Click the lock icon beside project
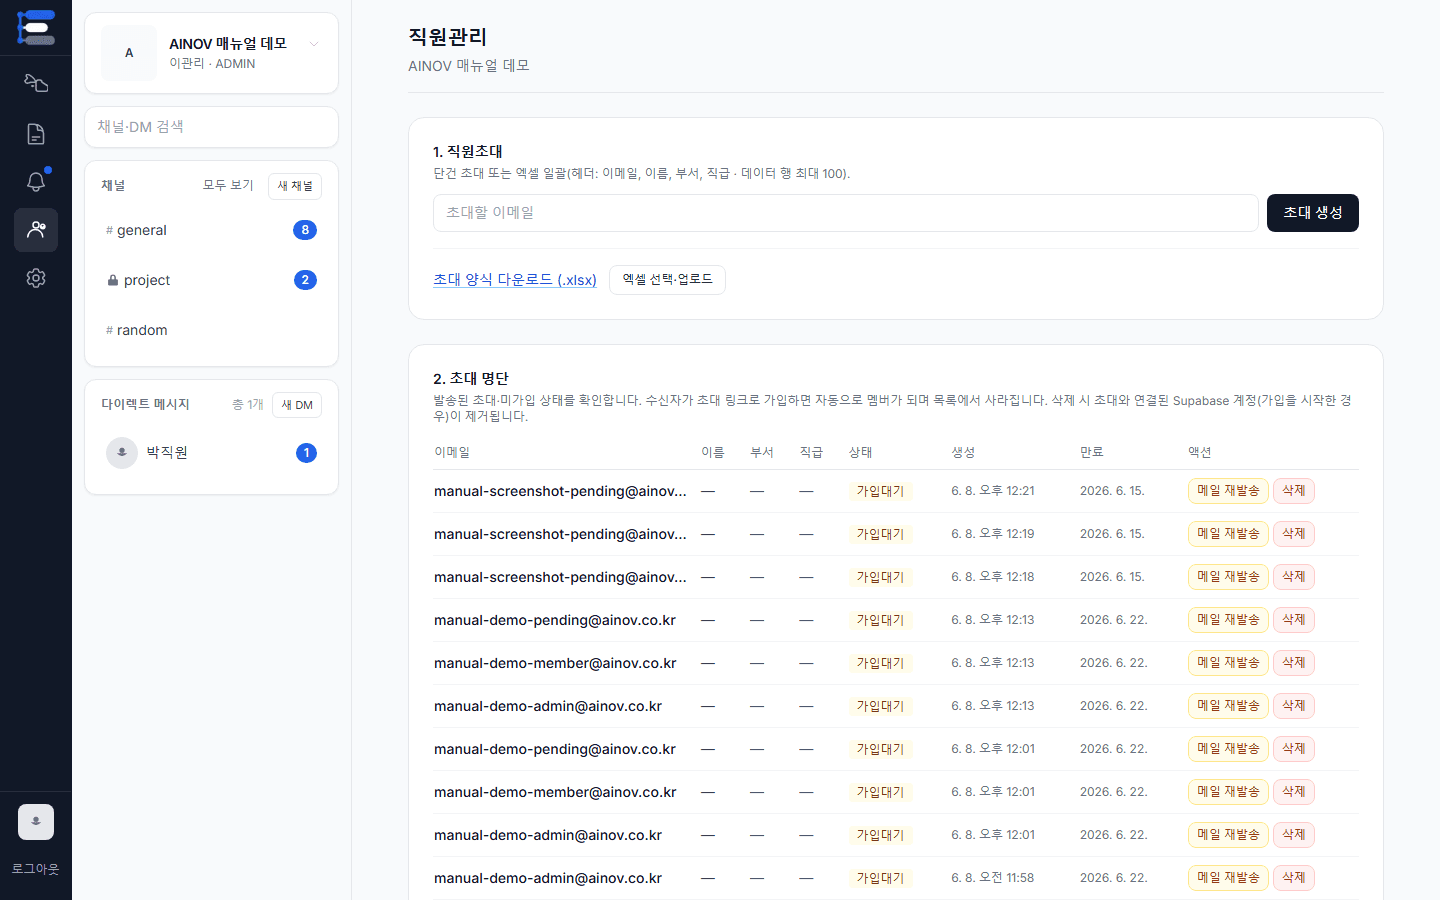Screen dimensions: 1440x900 (x=113, y=280)
